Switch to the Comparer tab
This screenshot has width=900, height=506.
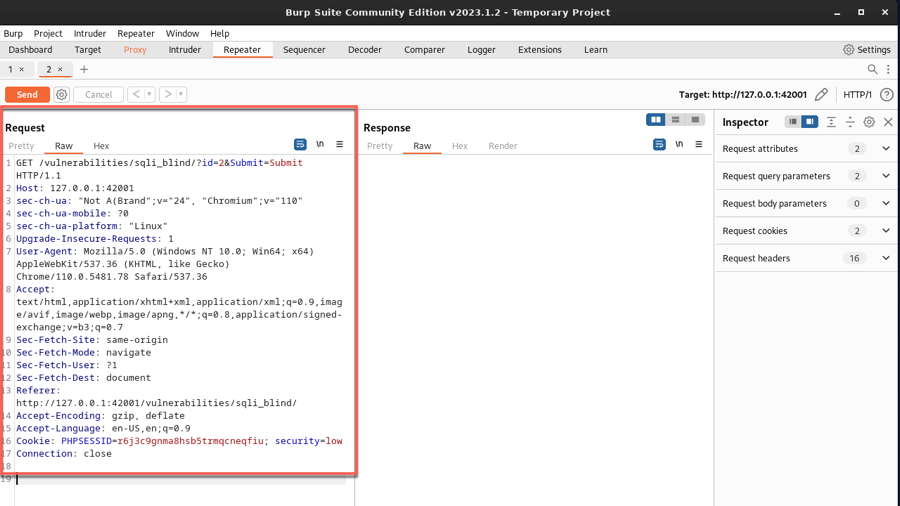click(x=424, y=50)
